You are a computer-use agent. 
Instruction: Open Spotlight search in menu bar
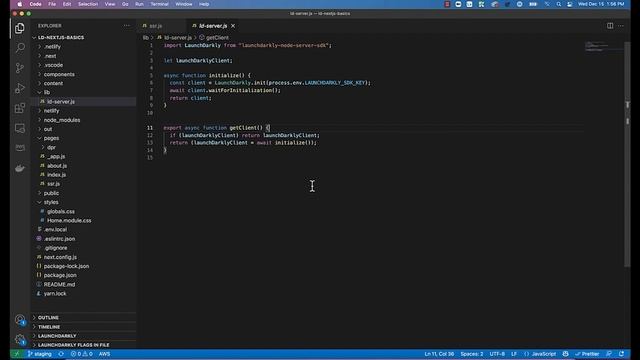[558, 4]
